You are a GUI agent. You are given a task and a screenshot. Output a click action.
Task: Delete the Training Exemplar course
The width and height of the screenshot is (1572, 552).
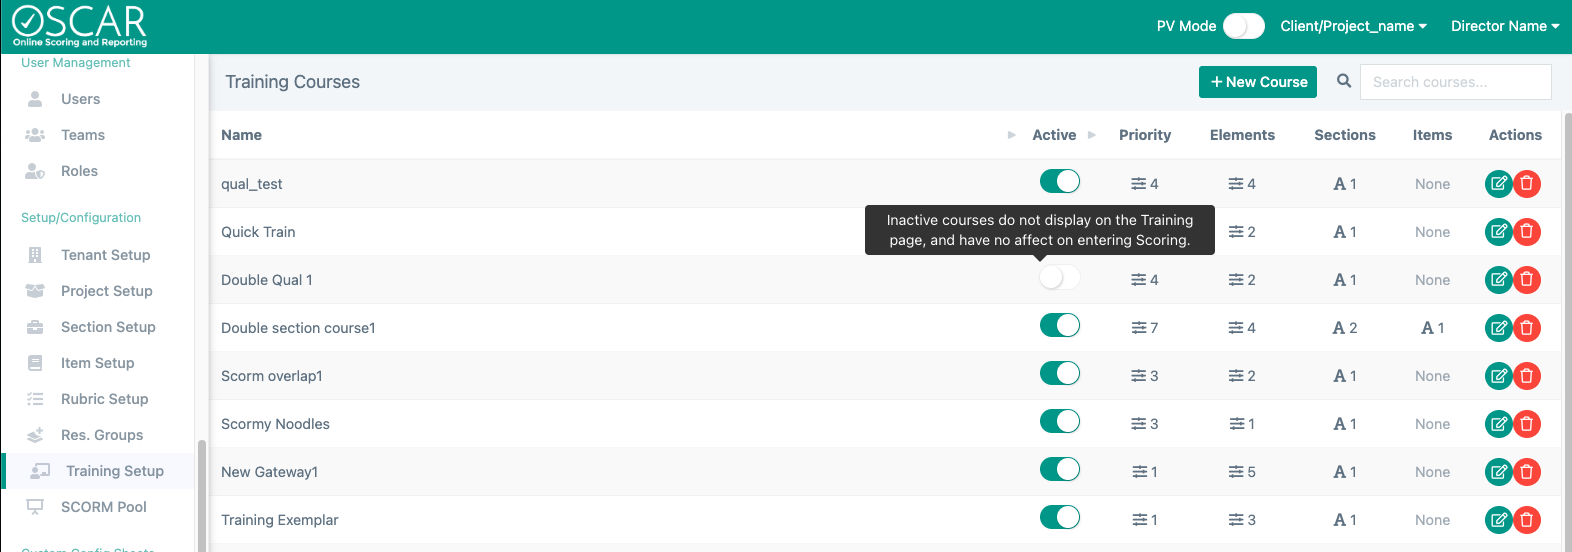1527,520
